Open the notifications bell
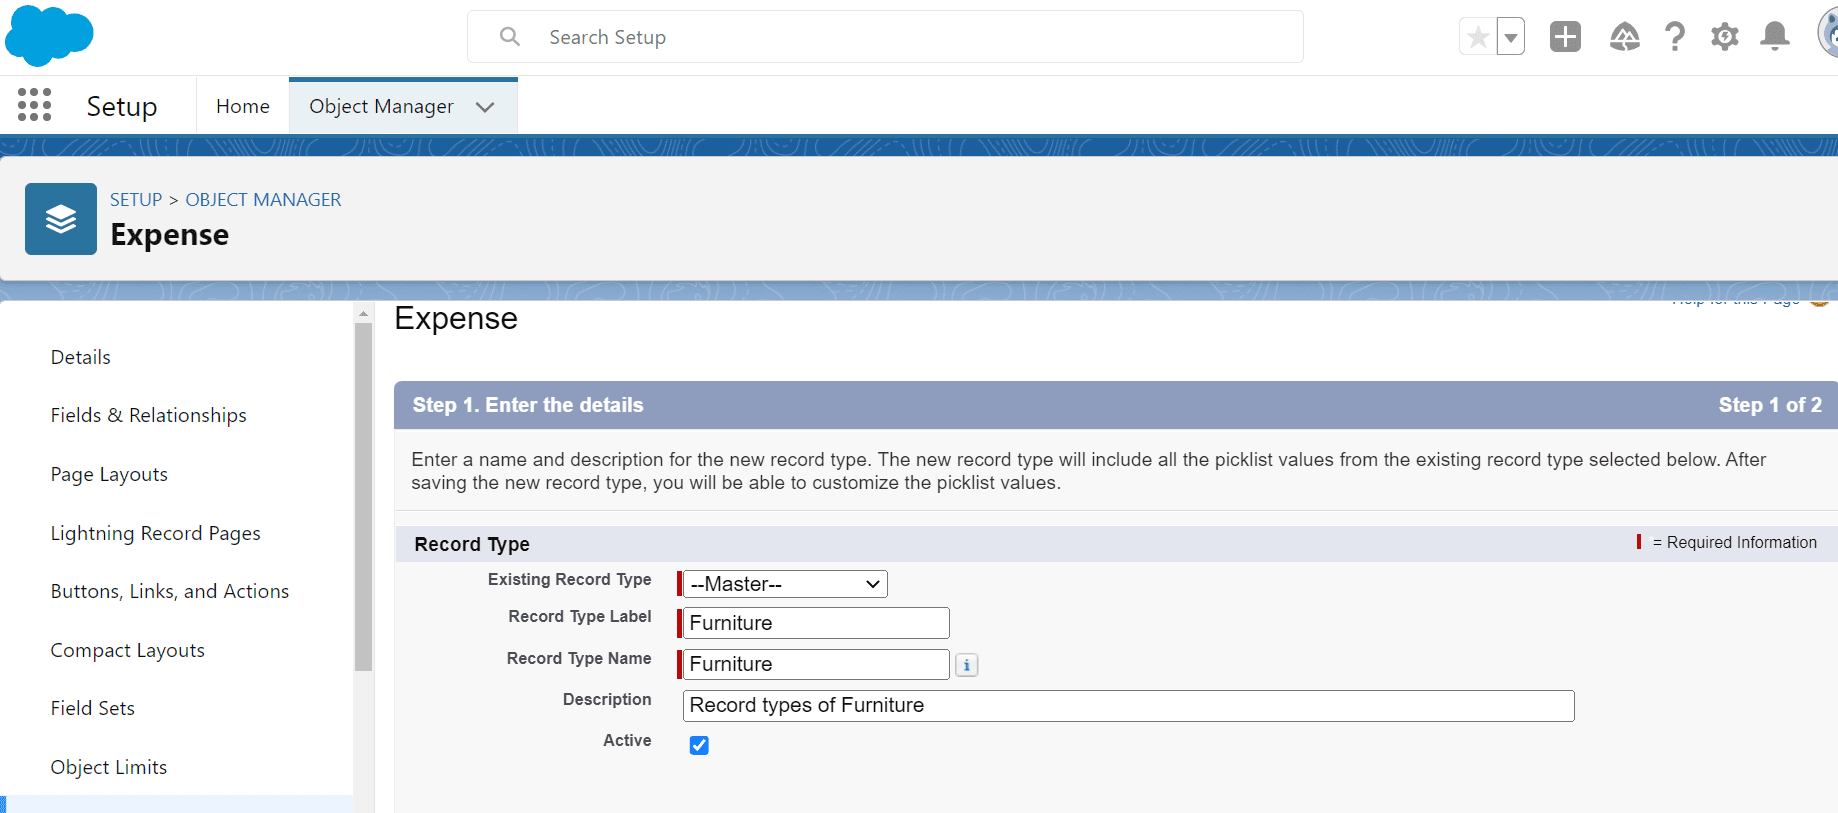1838x813 pixels. 1774,37
